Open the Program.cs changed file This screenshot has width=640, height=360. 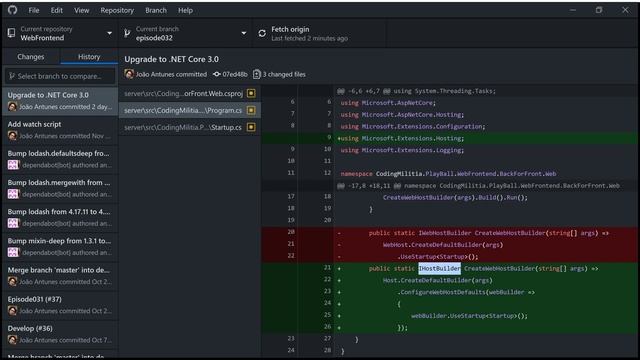[x=190, y=110]
